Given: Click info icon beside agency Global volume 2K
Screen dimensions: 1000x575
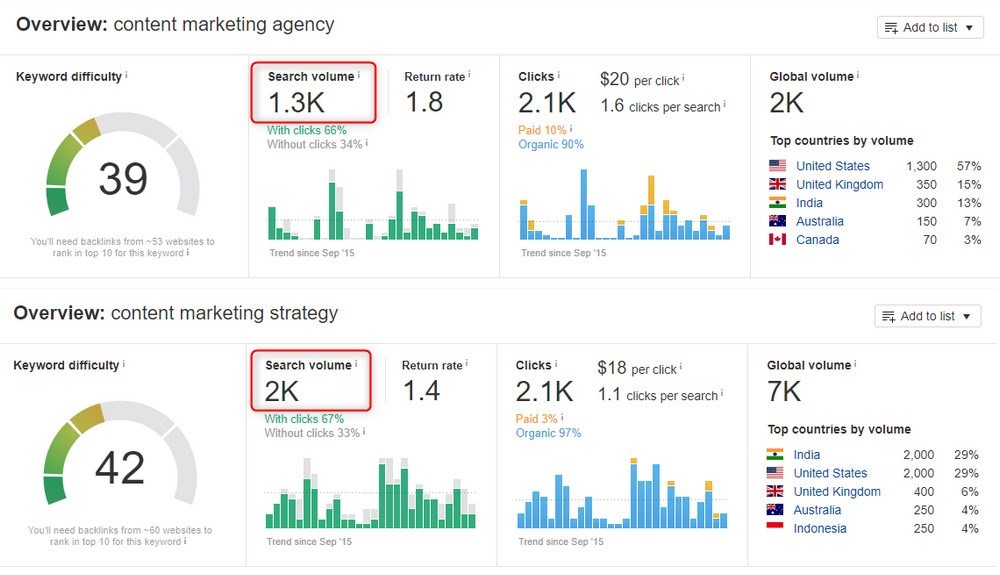Looking at the screenshot, I should click(x=858, y=74).
